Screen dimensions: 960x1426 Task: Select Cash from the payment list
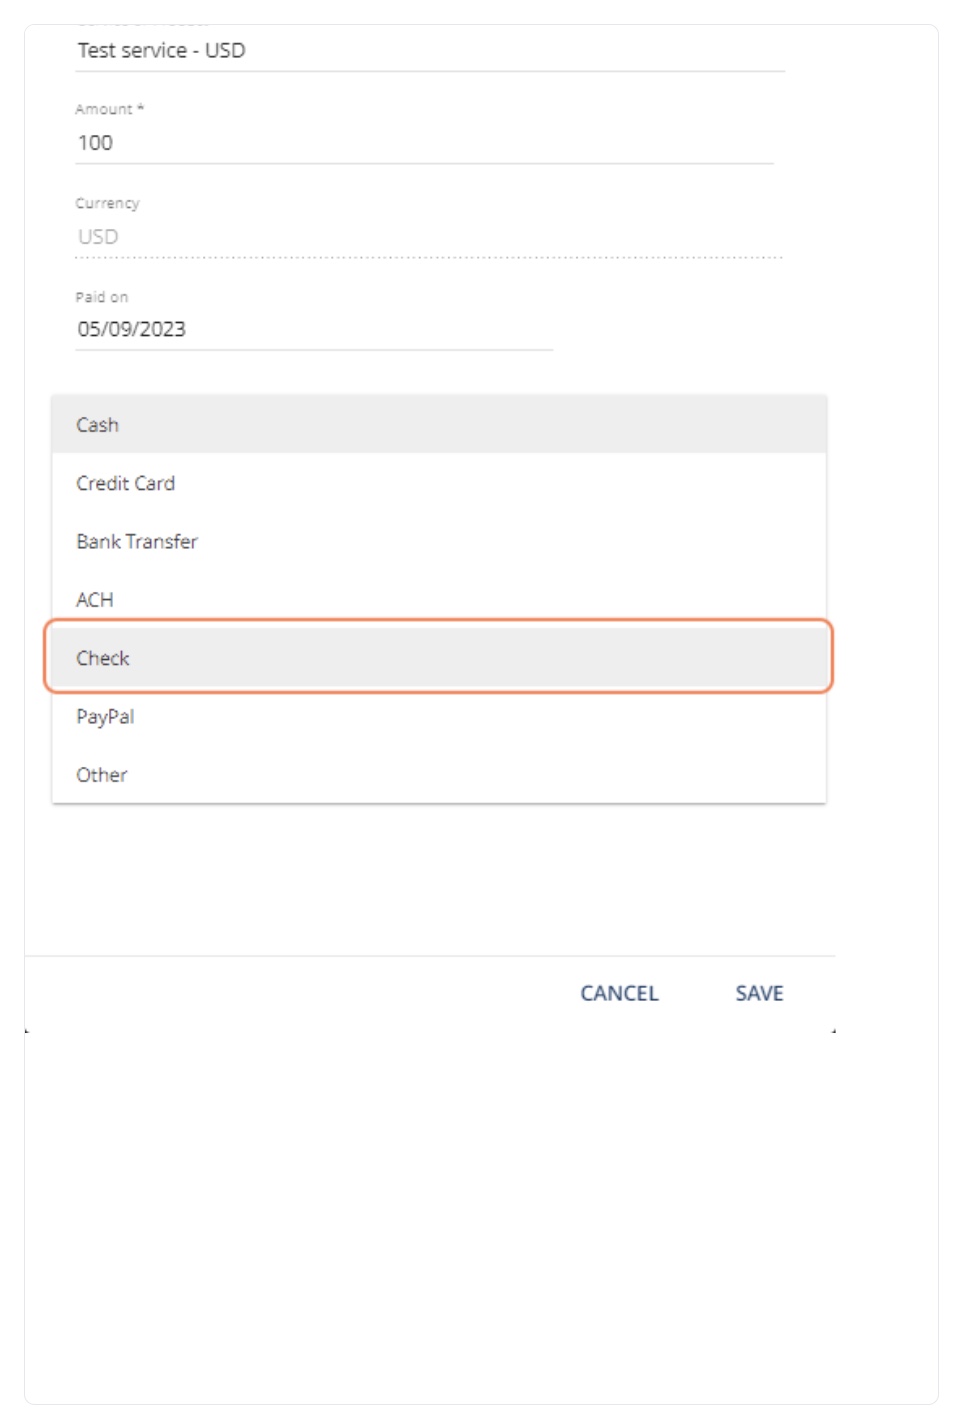[439, 424]
